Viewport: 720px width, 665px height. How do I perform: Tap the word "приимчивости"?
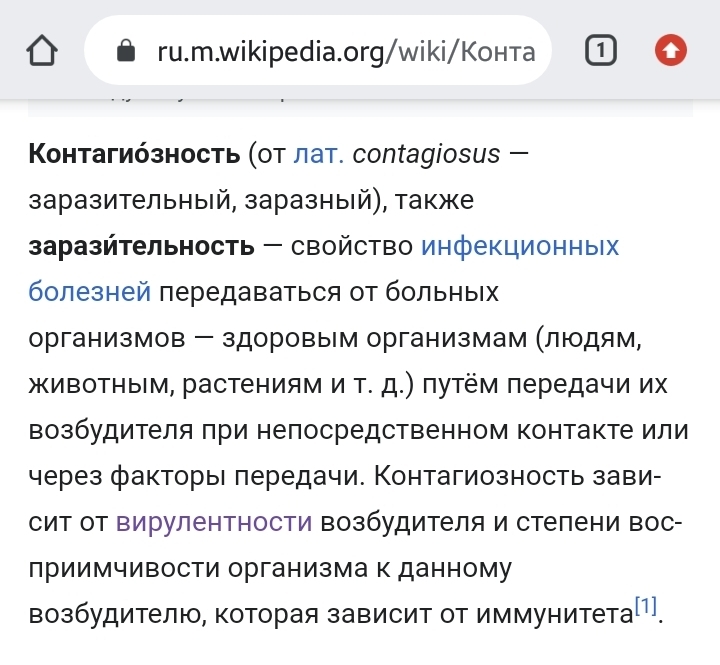pyautogui.click(x=124, y=568)
